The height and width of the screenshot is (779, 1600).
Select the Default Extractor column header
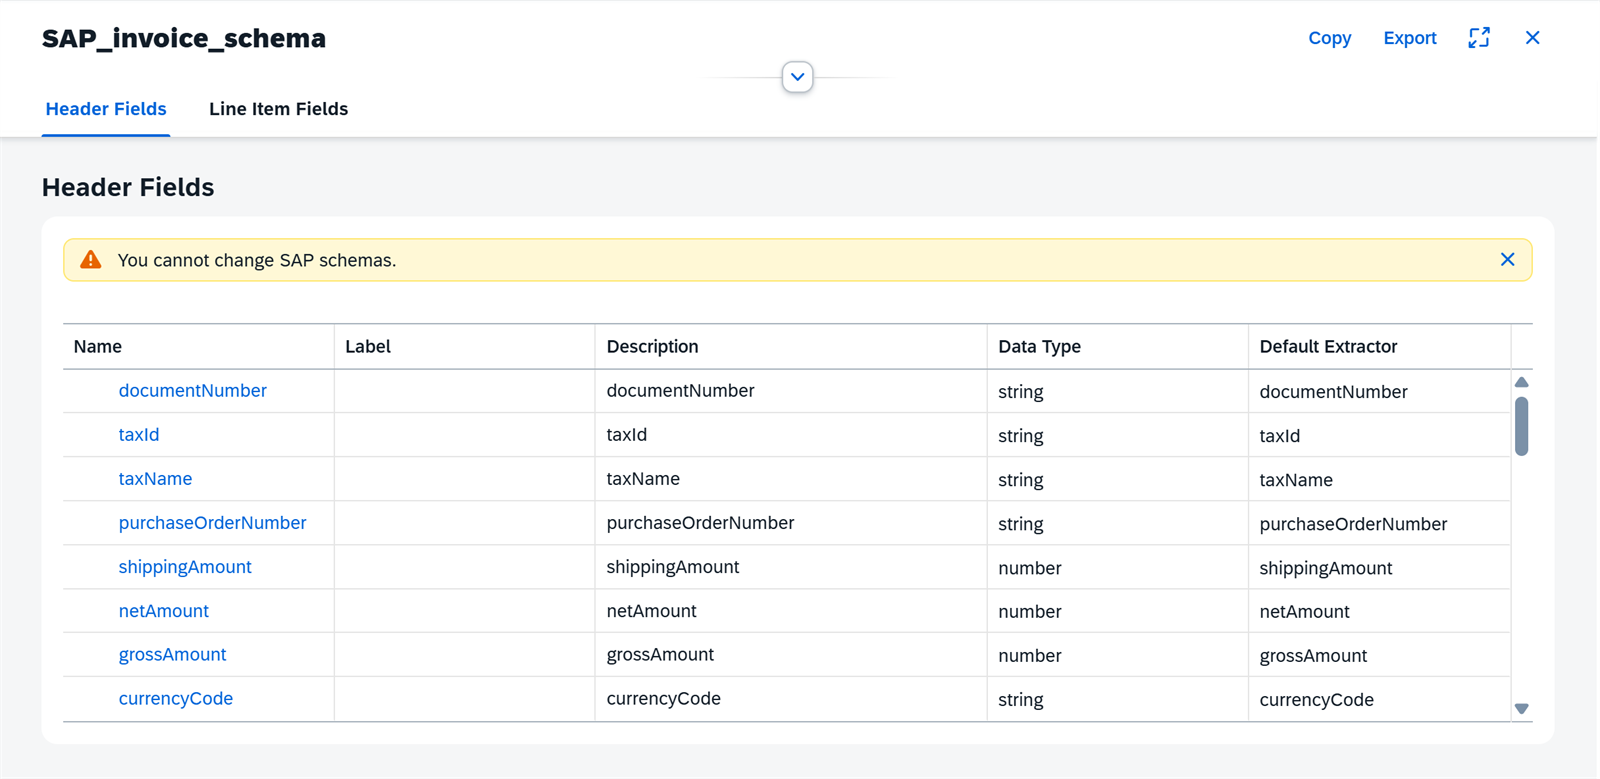point(1379,347)
